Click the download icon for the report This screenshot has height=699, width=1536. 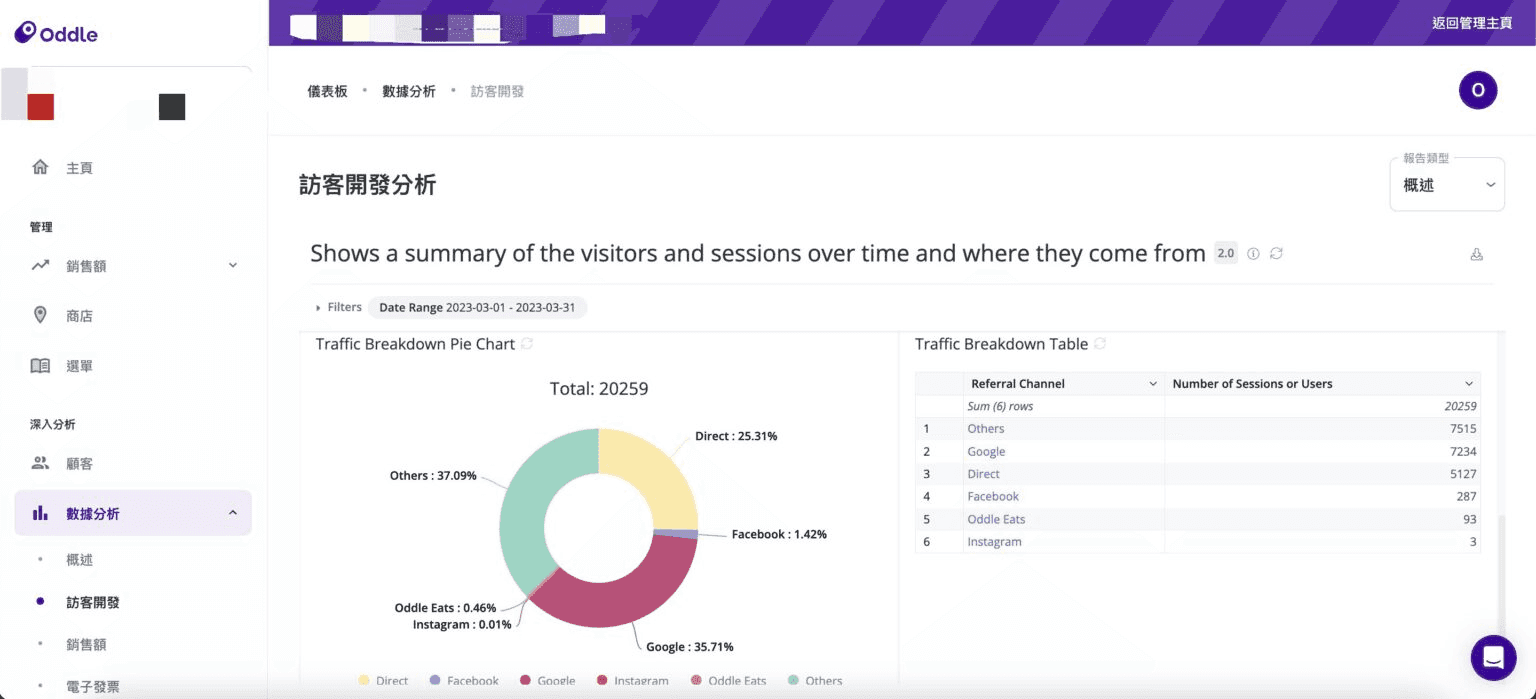click(x=1476, y=254)
